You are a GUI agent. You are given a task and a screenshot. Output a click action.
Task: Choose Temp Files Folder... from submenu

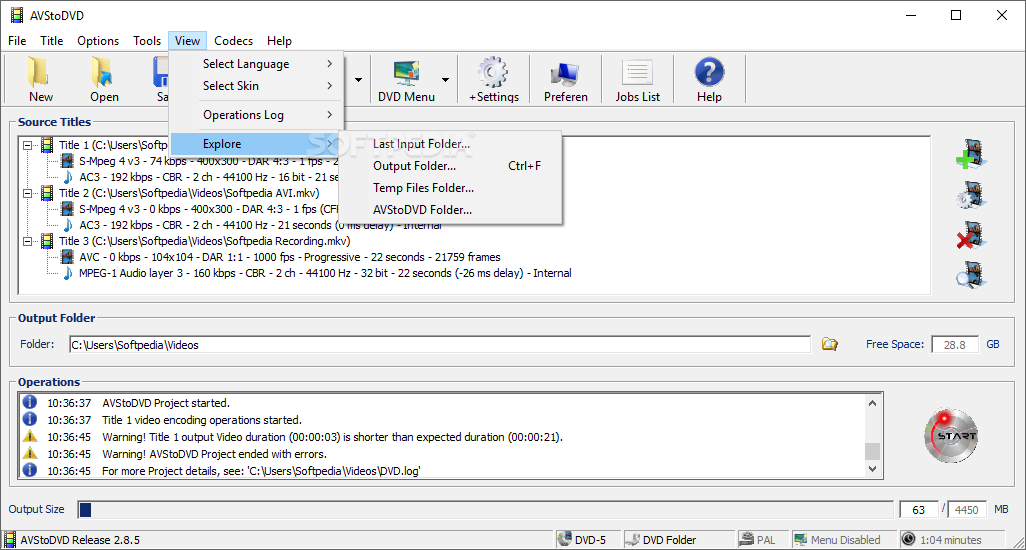tap(450, 188)
